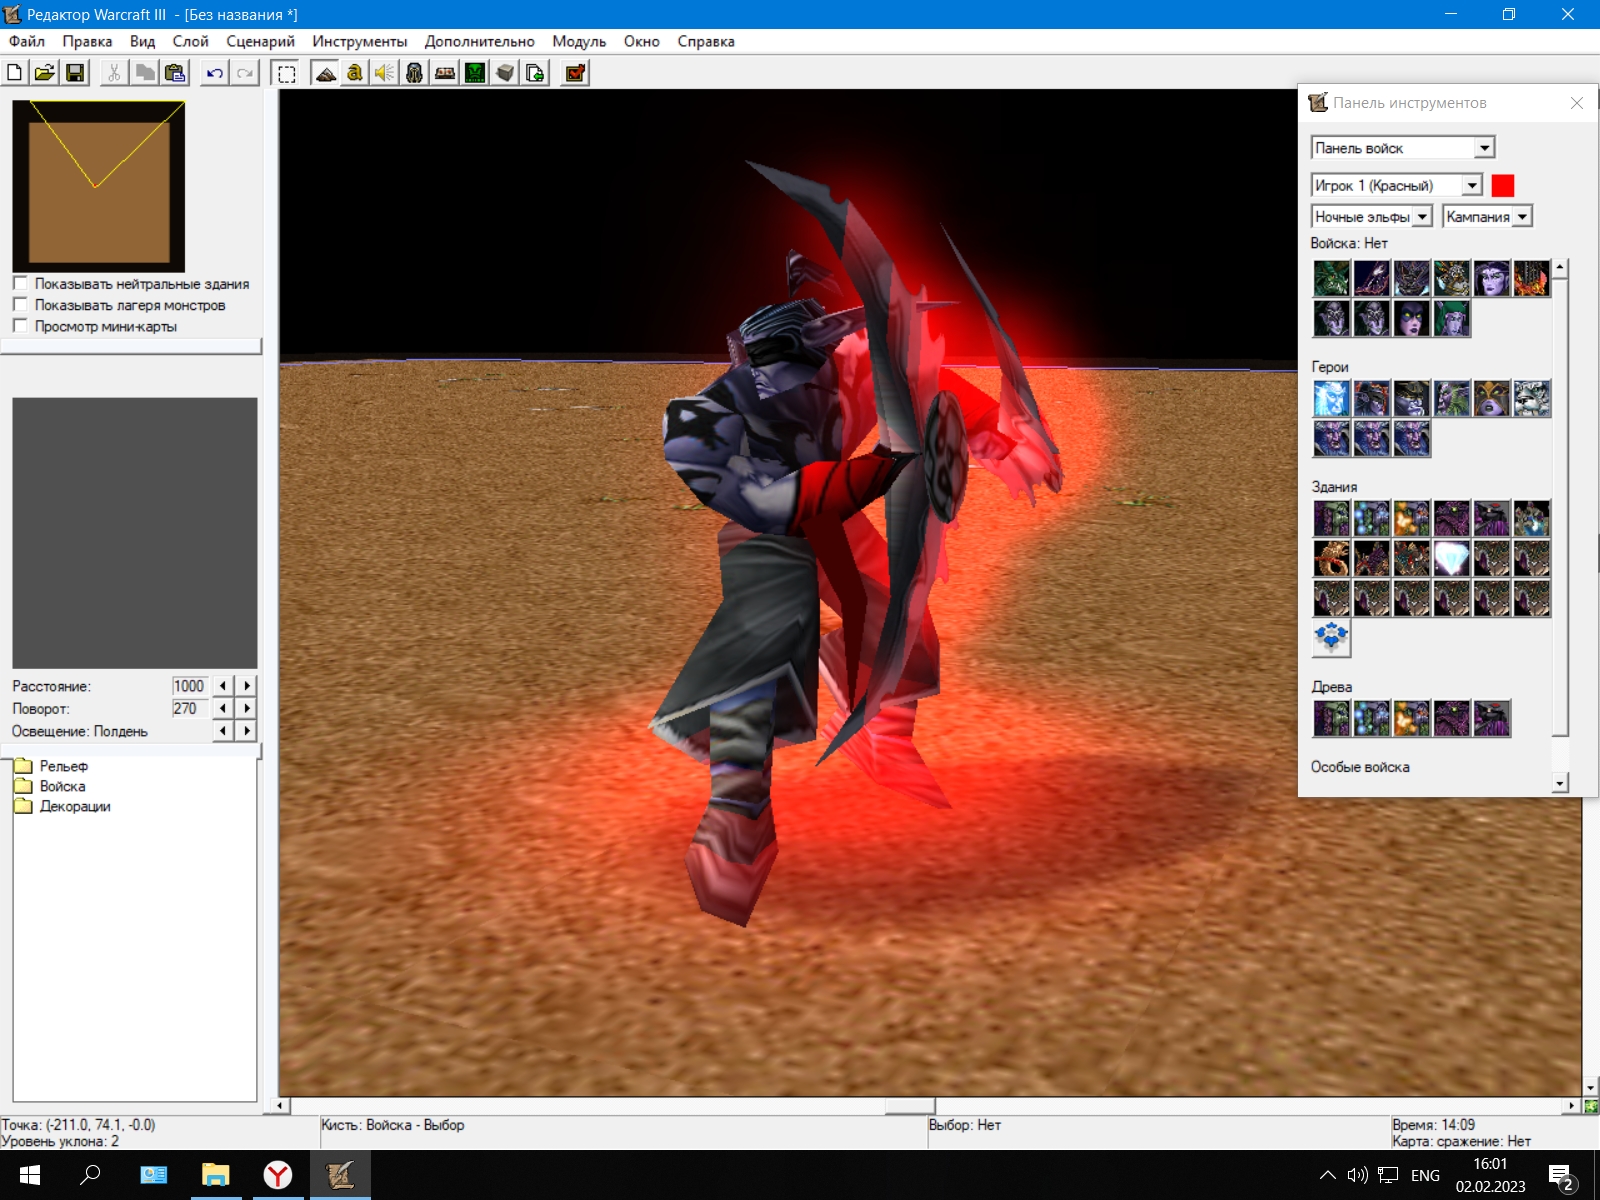
Task: Open the Правка menu
Action: pos(87,41)
